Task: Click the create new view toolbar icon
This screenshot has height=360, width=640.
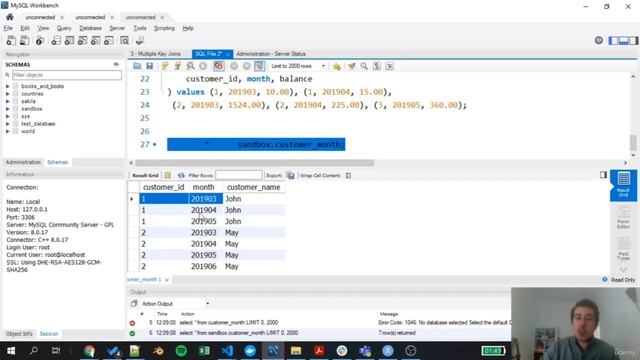Action: 82,40
